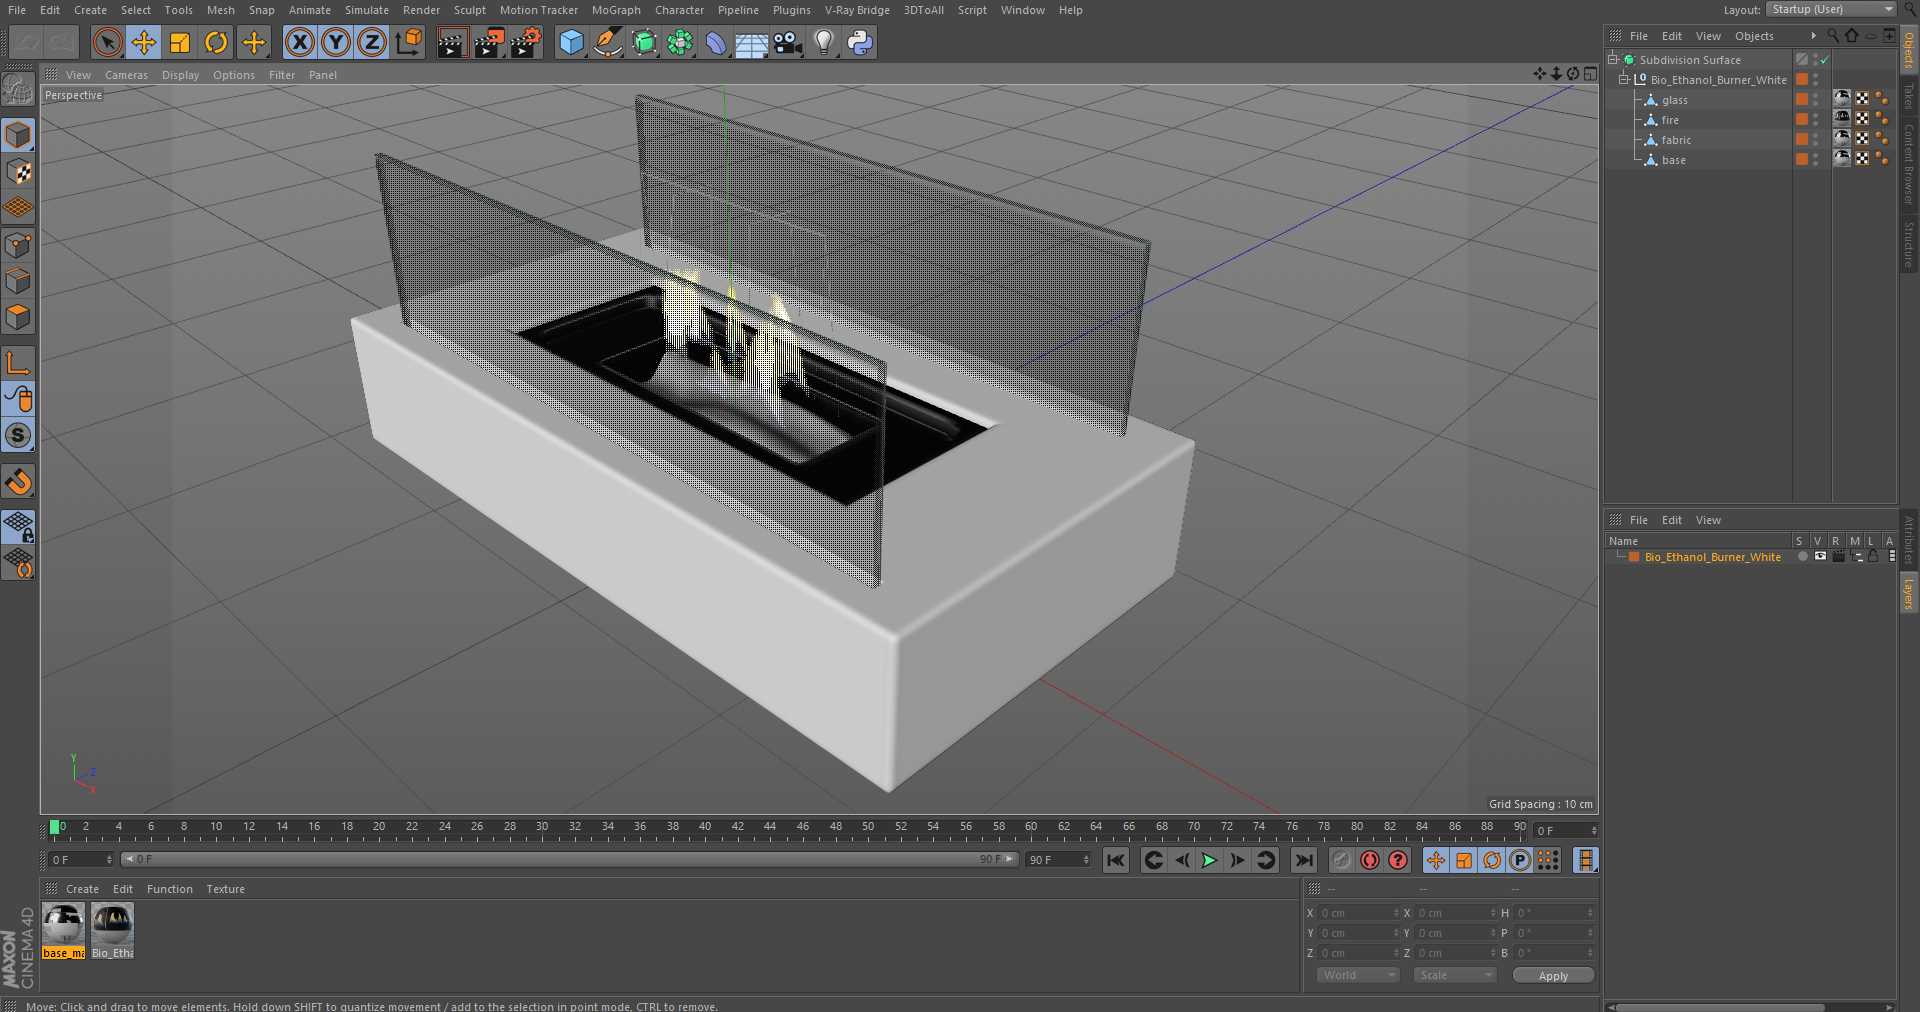Open viewport Display menu

(180, 75)
